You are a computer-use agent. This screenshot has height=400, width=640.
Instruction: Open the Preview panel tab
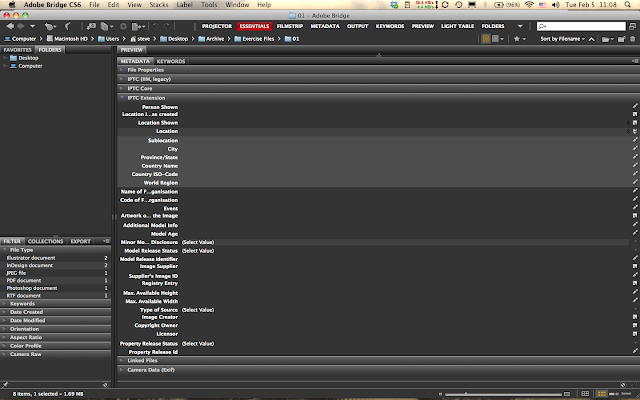click(131, 50)
